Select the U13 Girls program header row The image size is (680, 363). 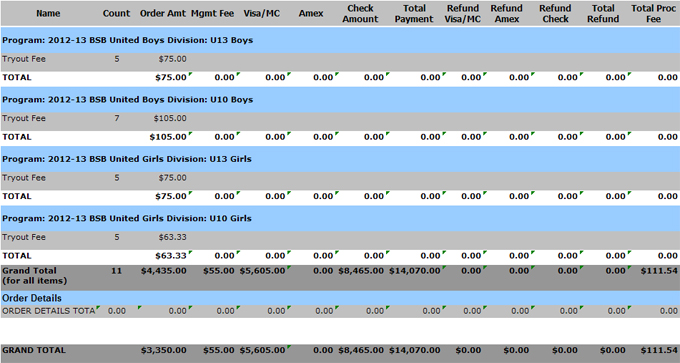point(340,159)
